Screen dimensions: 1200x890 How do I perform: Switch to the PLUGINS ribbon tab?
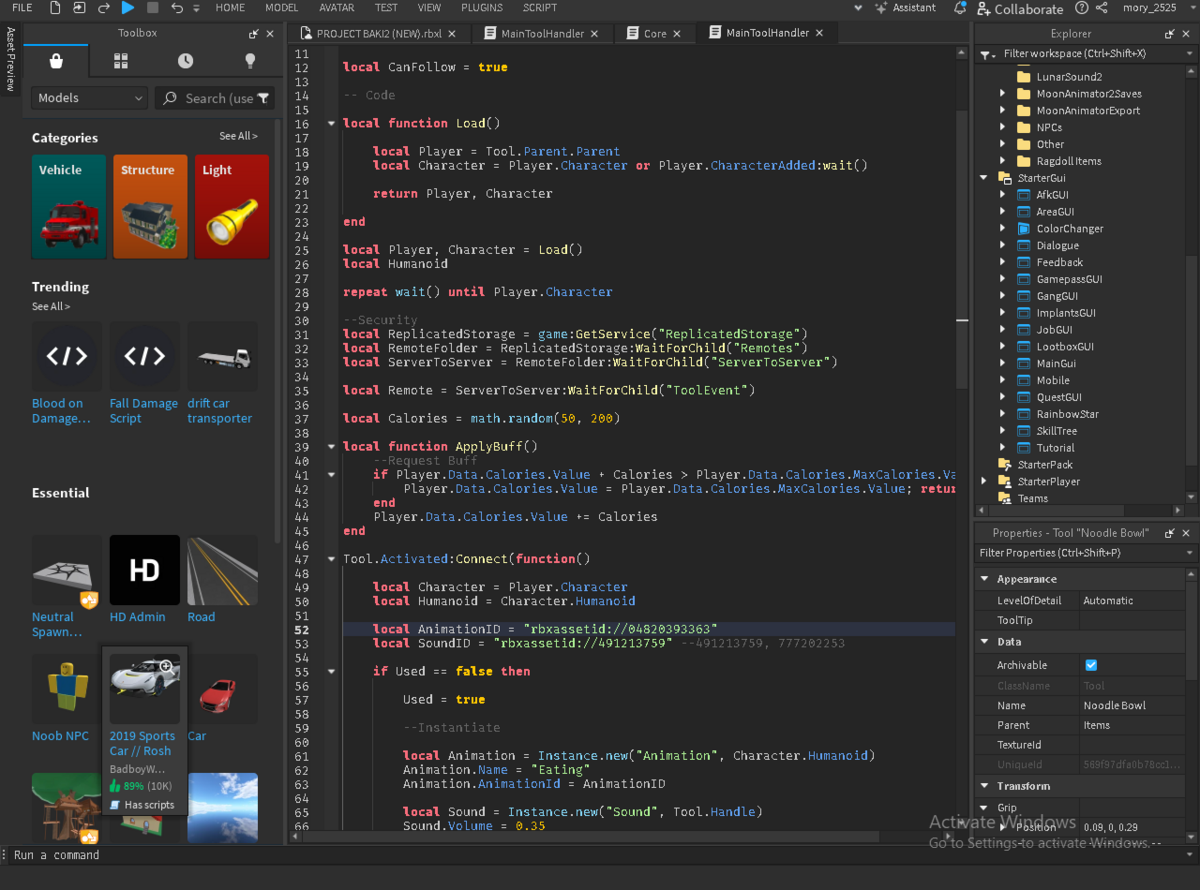pyautogui.click(x=482, y=7)
